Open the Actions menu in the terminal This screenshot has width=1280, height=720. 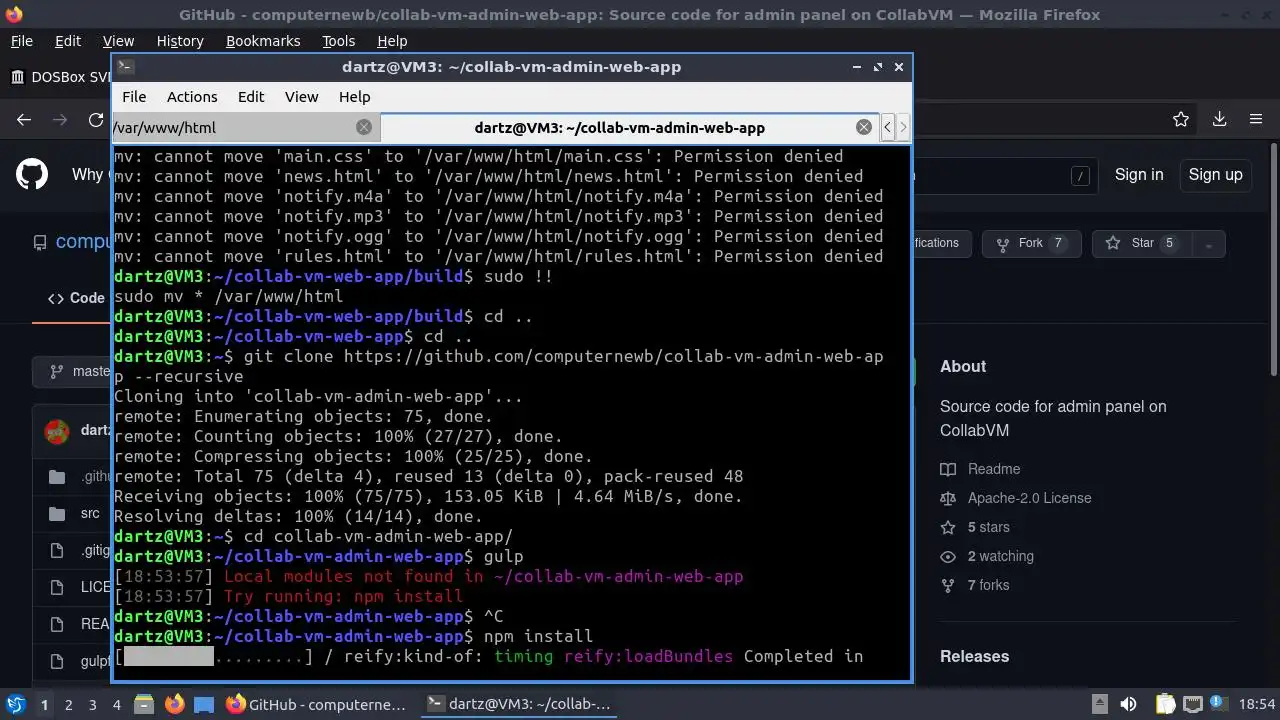click(192, 97)
